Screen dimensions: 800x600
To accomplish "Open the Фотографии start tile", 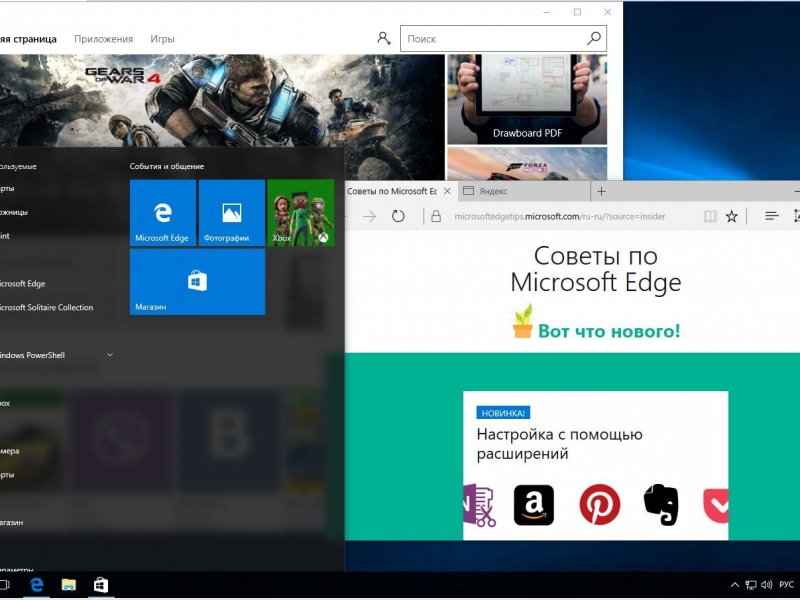I will tap(232, 213).
